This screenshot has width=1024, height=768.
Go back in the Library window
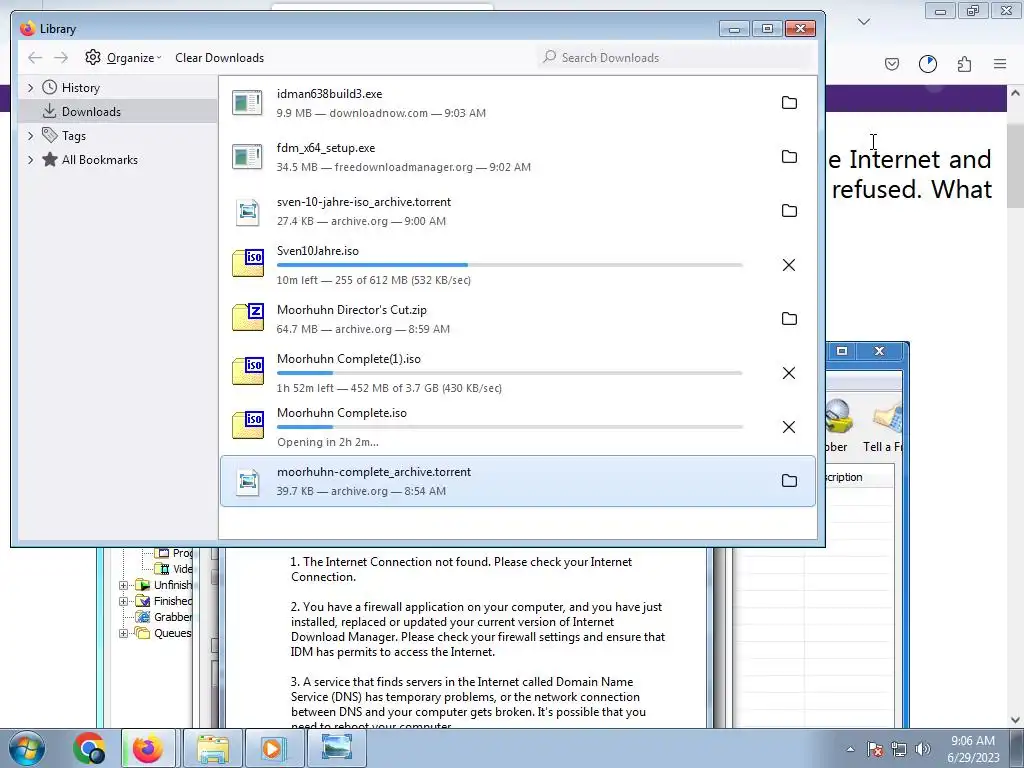(x=35, y=57)
